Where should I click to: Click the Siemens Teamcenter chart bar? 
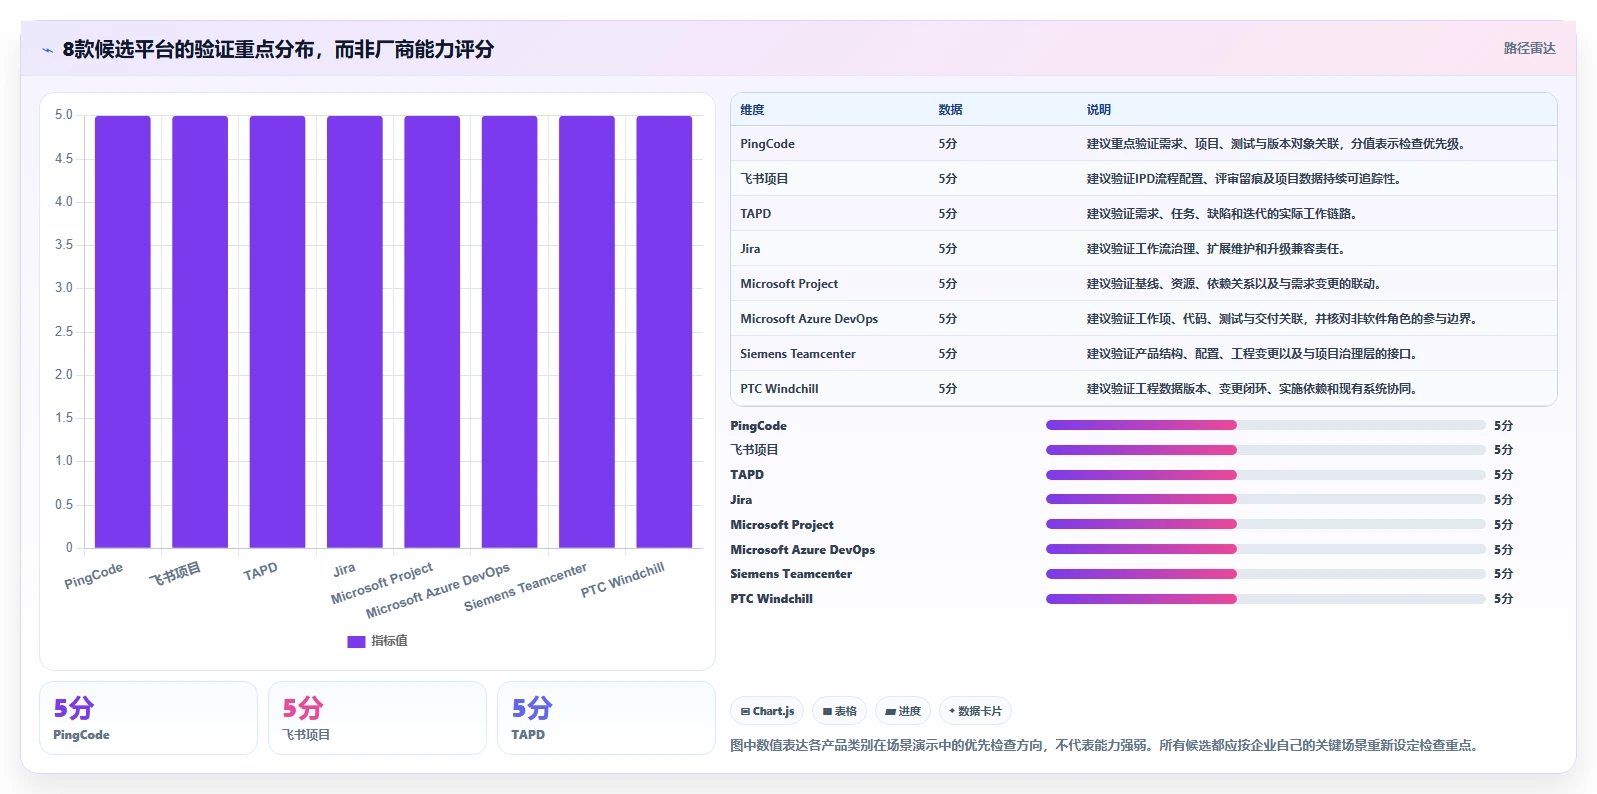coord(587,332)
